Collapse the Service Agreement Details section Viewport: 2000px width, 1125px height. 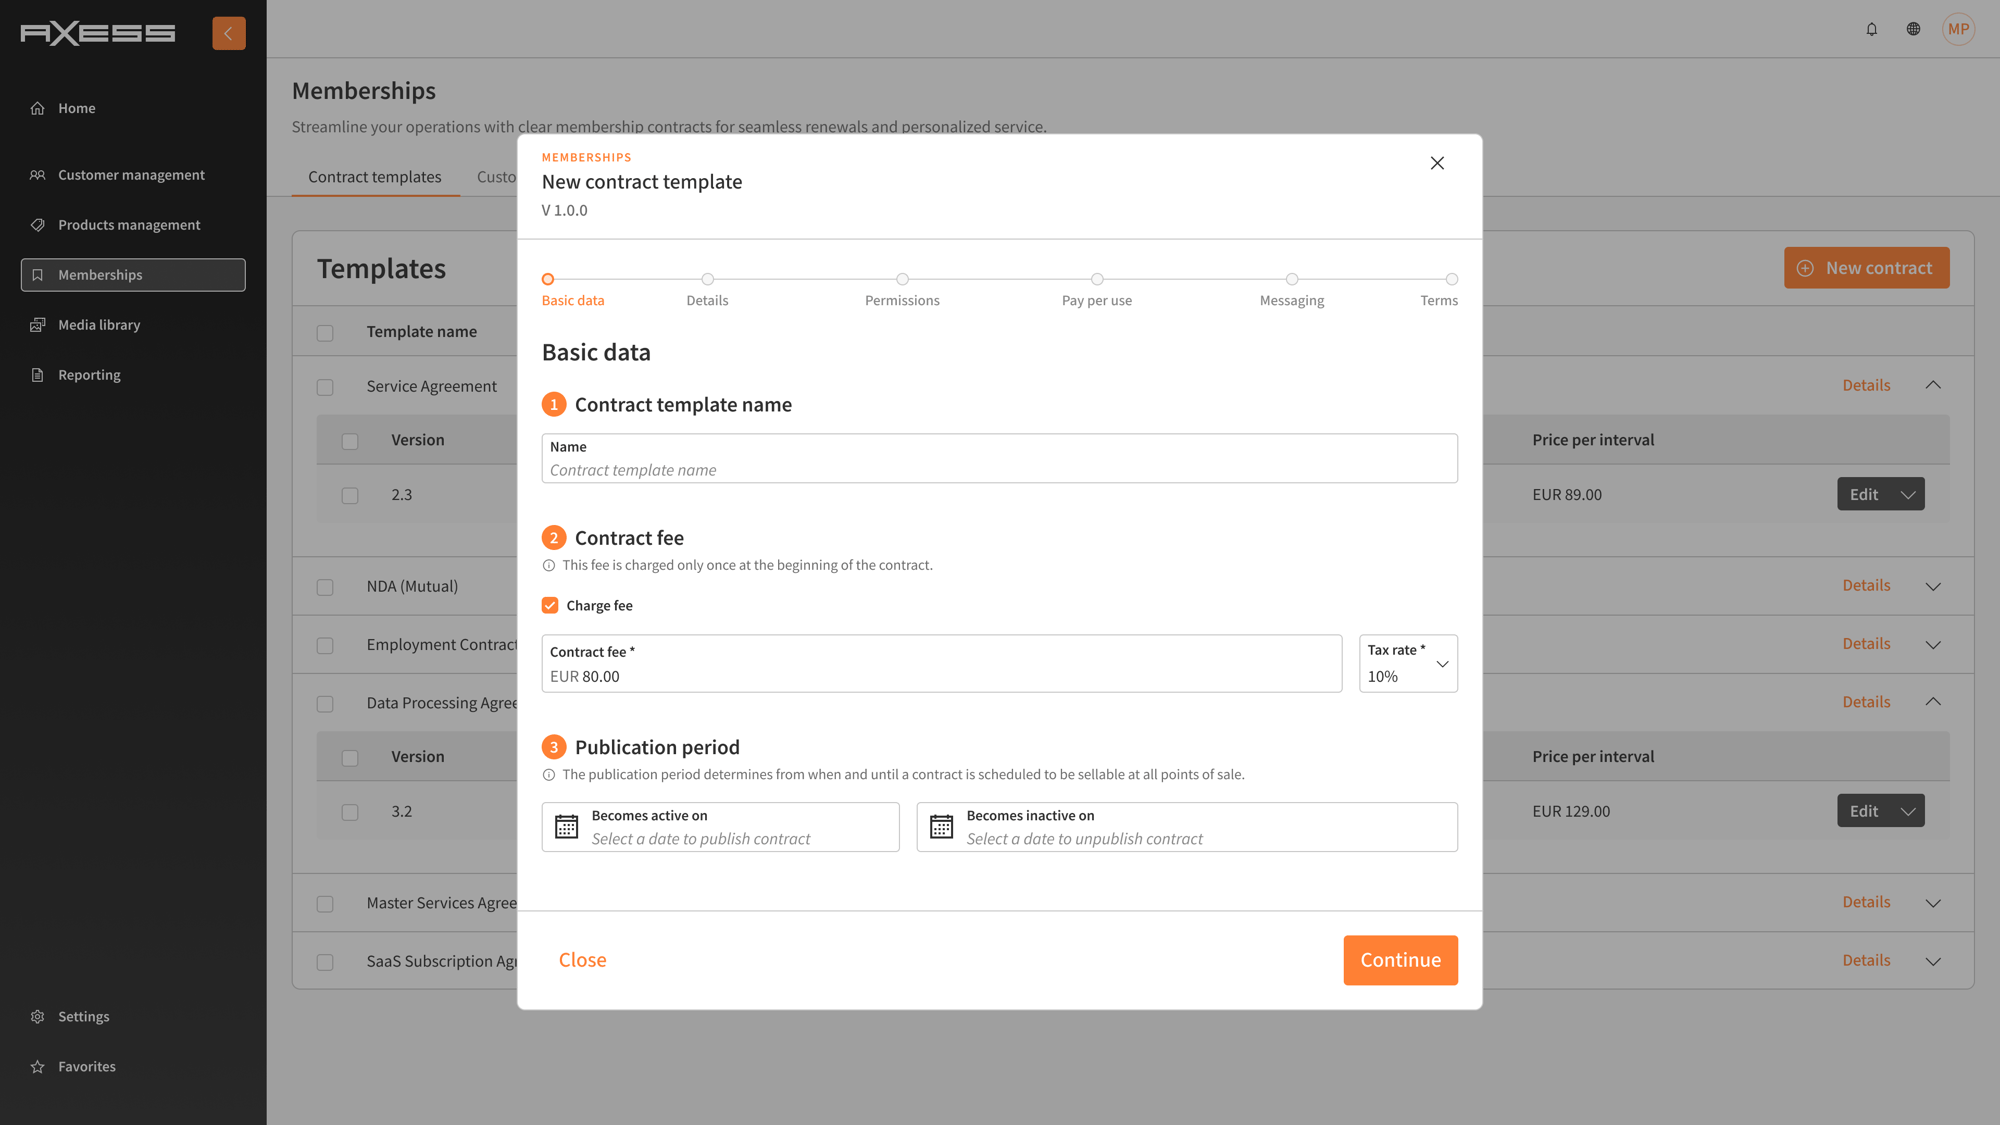tap(1932, 384)
